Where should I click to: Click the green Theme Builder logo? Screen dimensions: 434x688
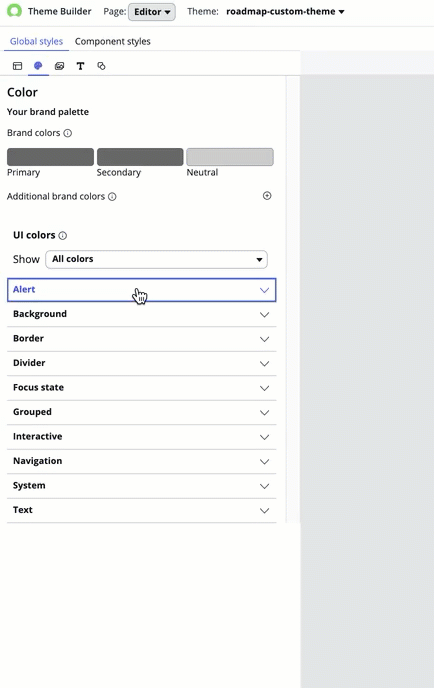(x=14, y=11)
